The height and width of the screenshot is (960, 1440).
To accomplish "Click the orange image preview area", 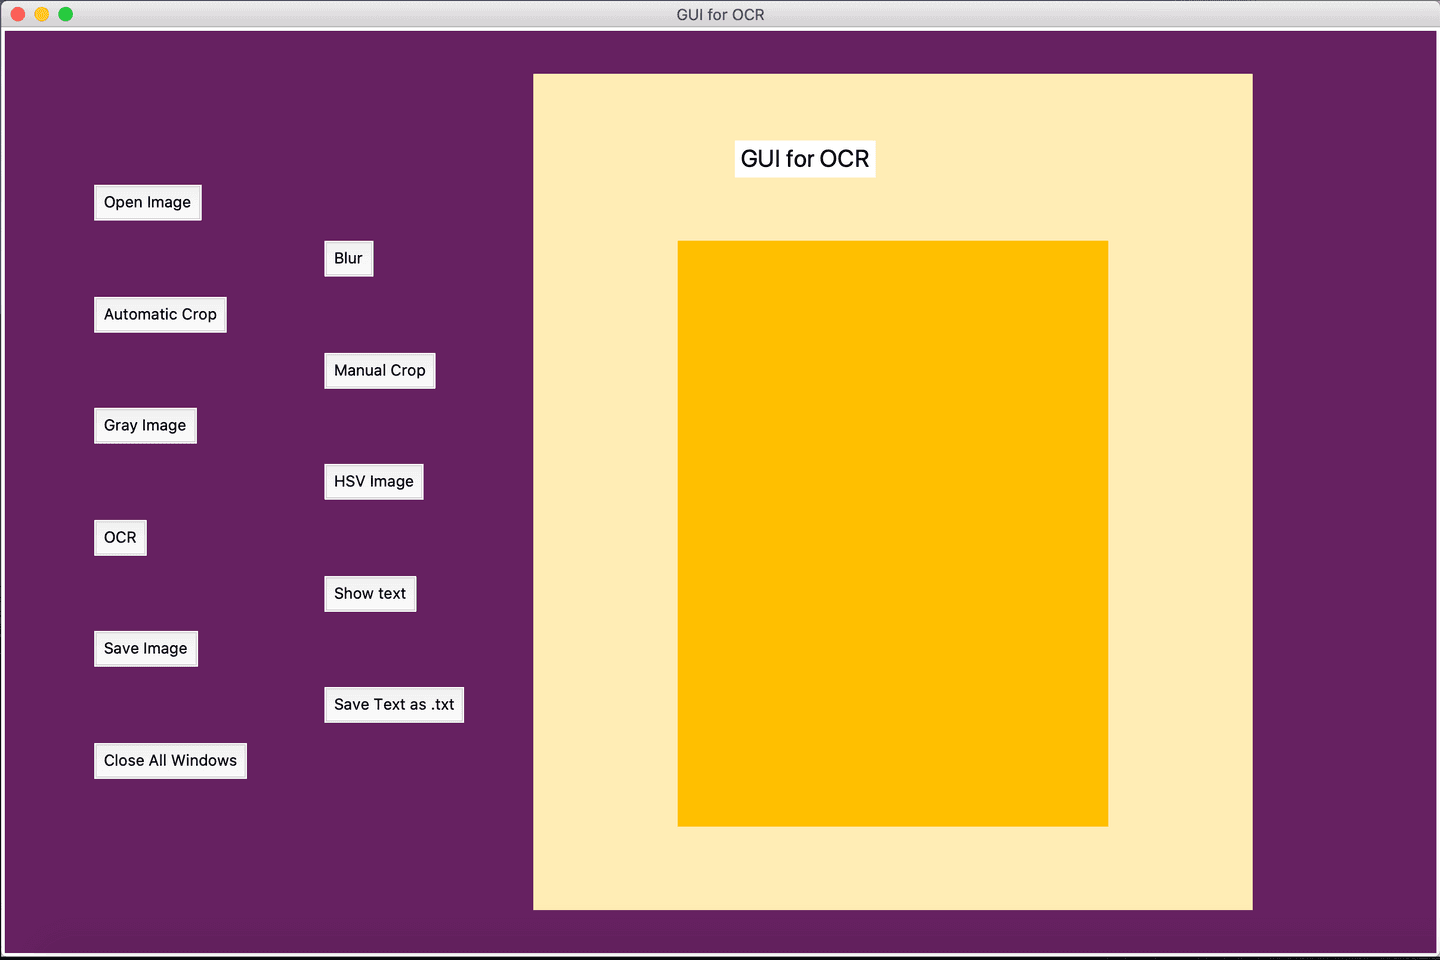I will coord(893,533).
